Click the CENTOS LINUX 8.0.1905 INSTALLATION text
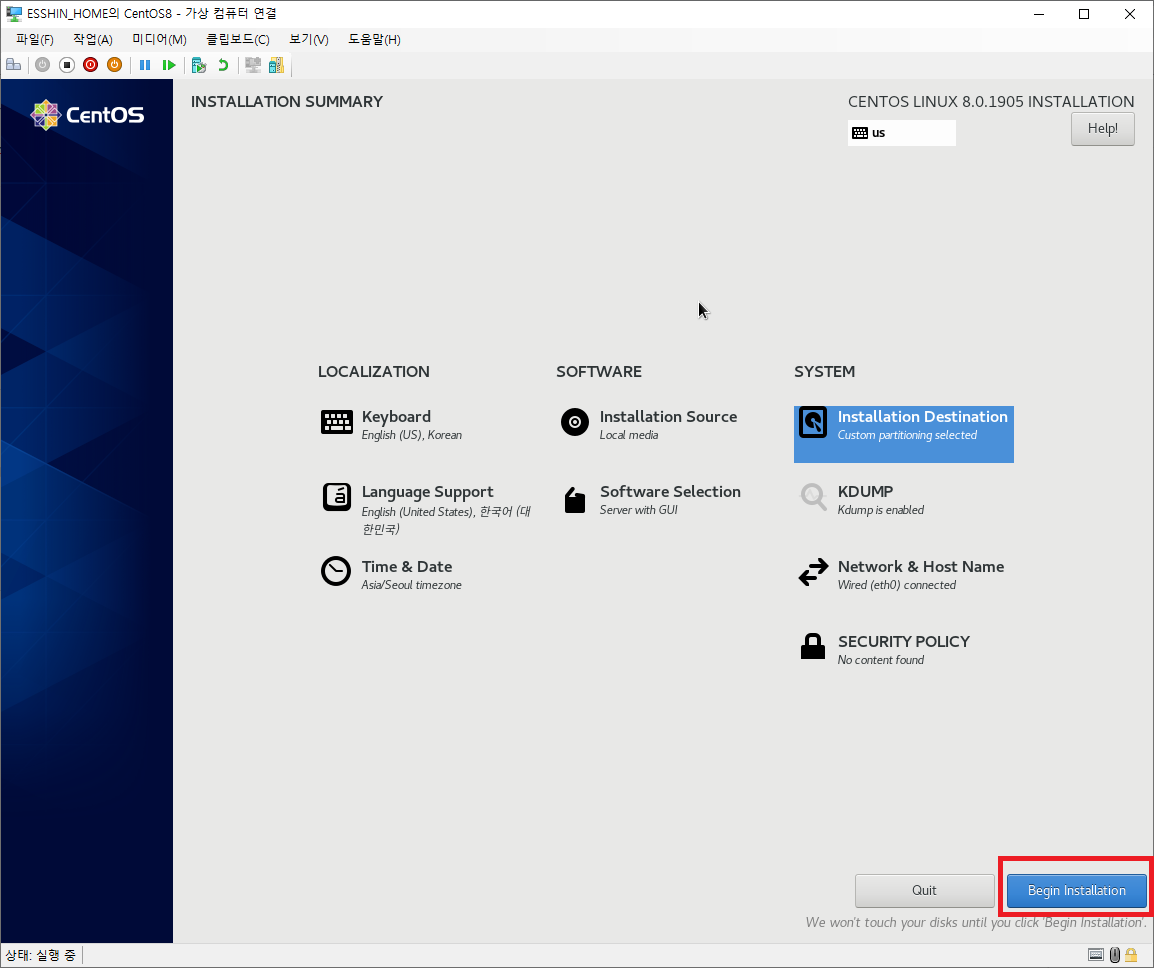The height and width of the screenshot is (968, 1154). pyautogui.click(x=991, y=102)
